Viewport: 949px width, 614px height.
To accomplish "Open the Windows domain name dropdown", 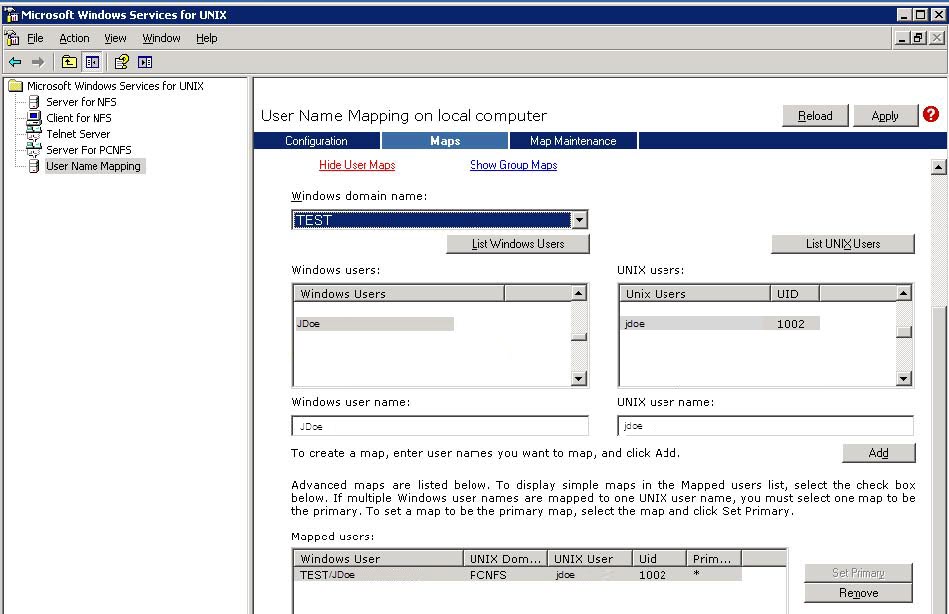I will click(x=579, y=220).
